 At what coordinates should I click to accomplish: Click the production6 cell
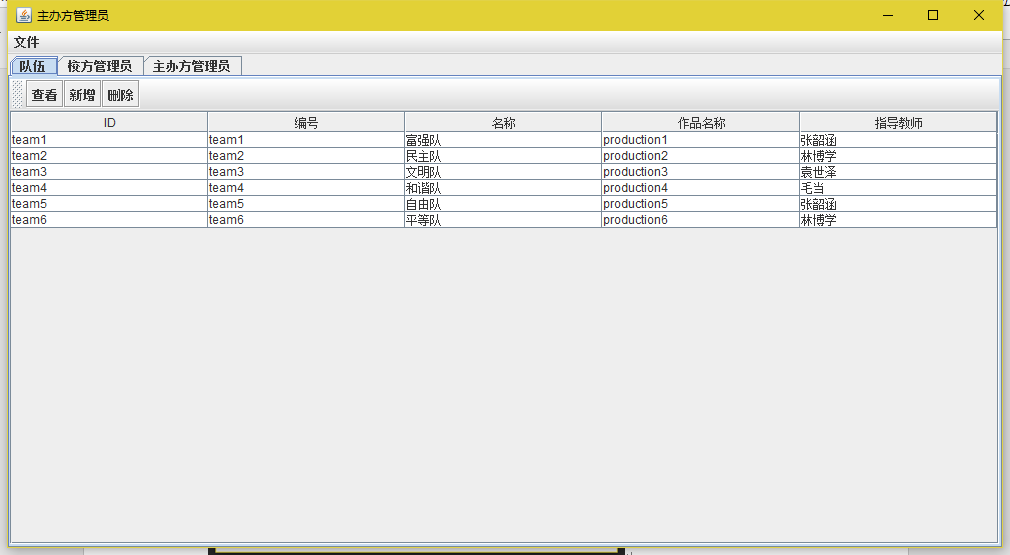tap(701, 220)
